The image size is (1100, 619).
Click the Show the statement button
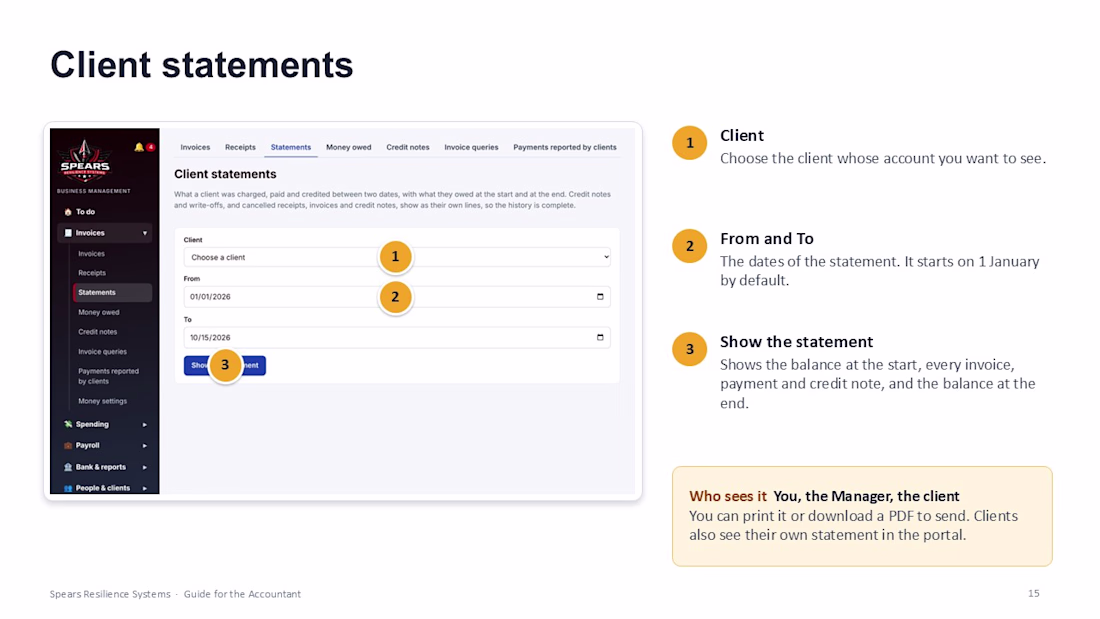pyautogui.click(x=224, y=365)
